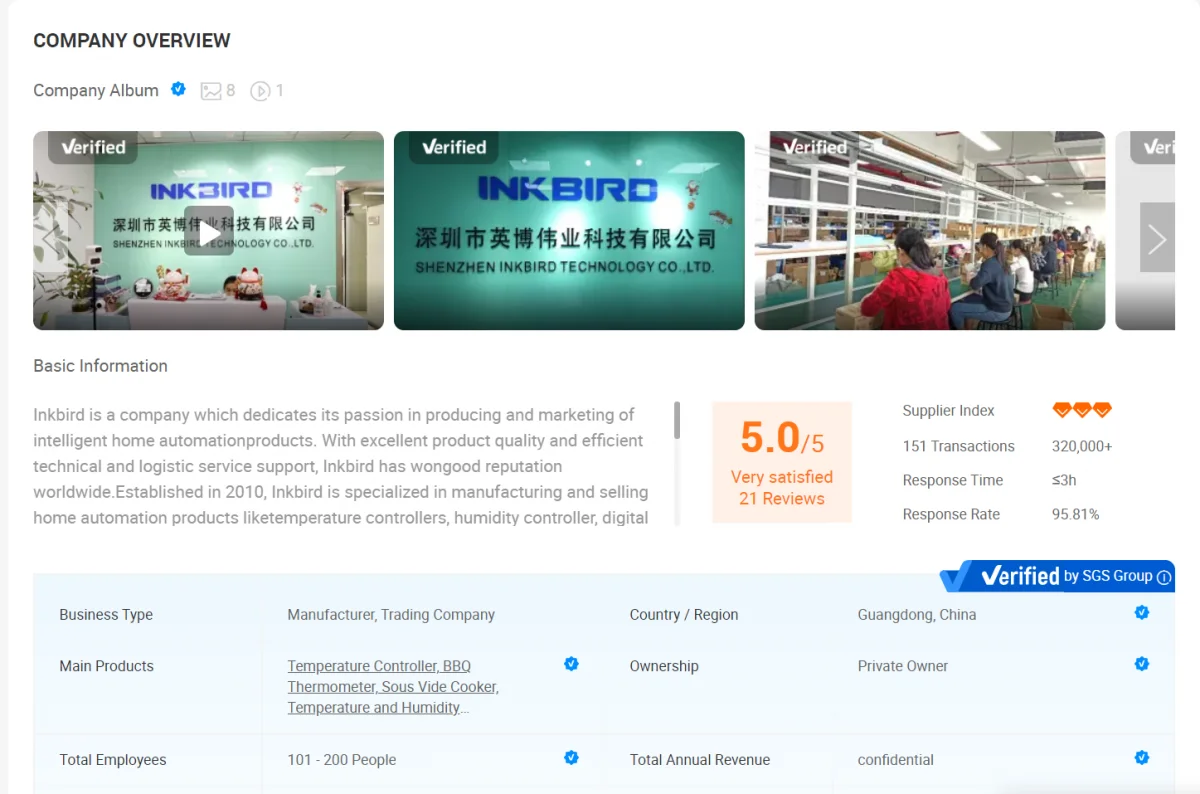The height and width of the screenshot is (794, 1200).
Task: Click the verified check for Country / Region
Action: (1141, 612)
